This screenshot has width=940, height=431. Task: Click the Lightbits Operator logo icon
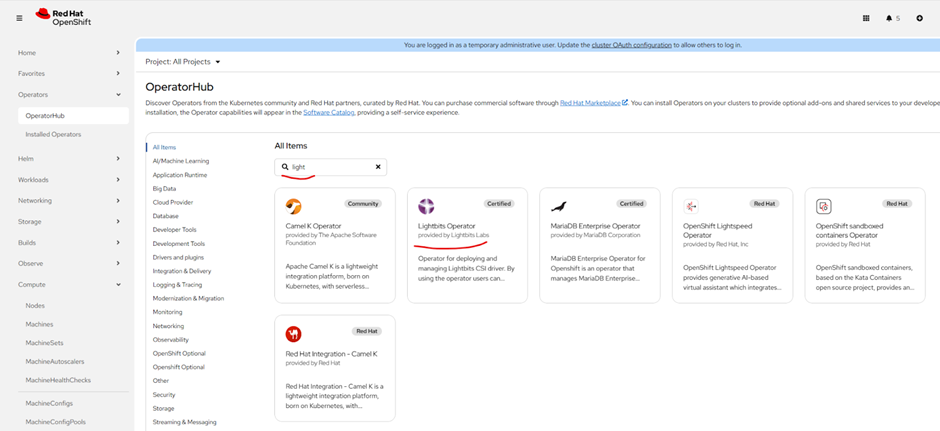click(x=426, y=207)
